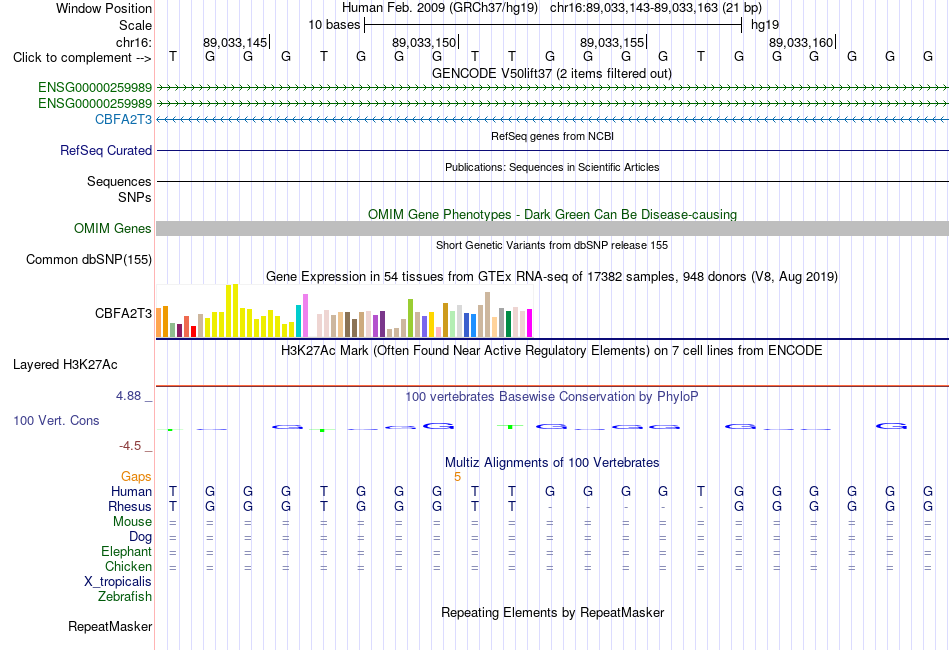Click the Sequences track label
This screenshot has height=650, width=950.
pyautogui.click(x=119, y=181)
